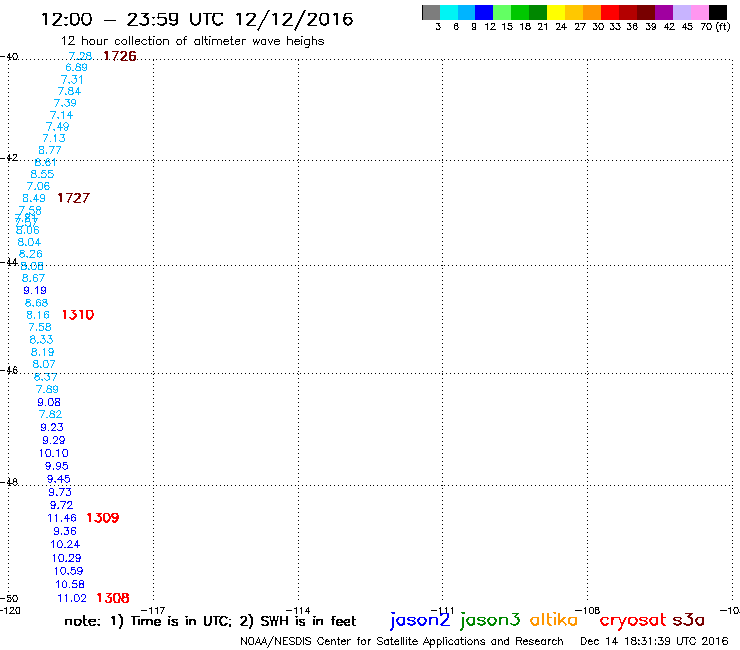The height and width of the screenshot is (650, 740).
Task: Pick the lavender swatch in the color scale
Action: 682,13
